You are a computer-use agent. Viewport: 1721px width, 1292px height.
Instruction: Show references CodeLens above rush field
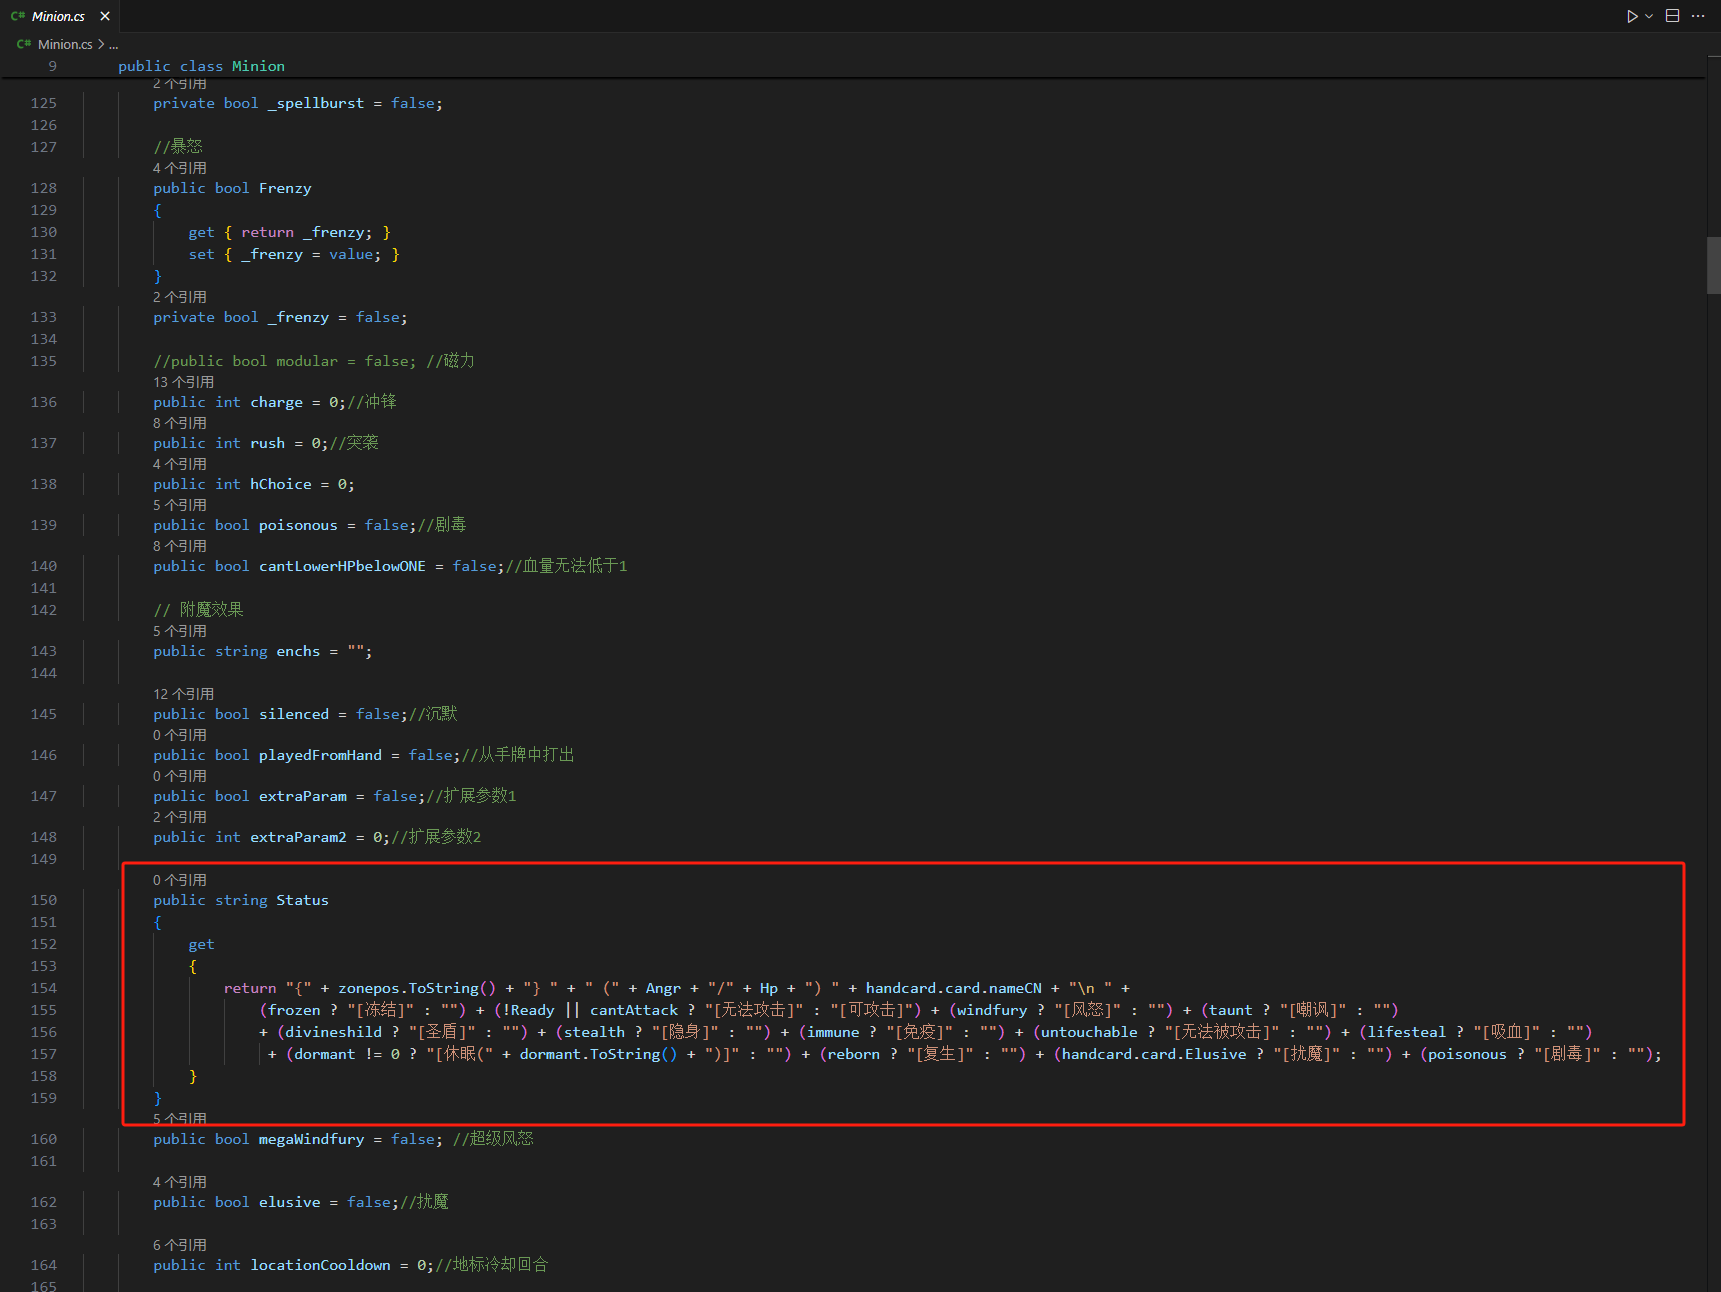[x=180, y=423]
